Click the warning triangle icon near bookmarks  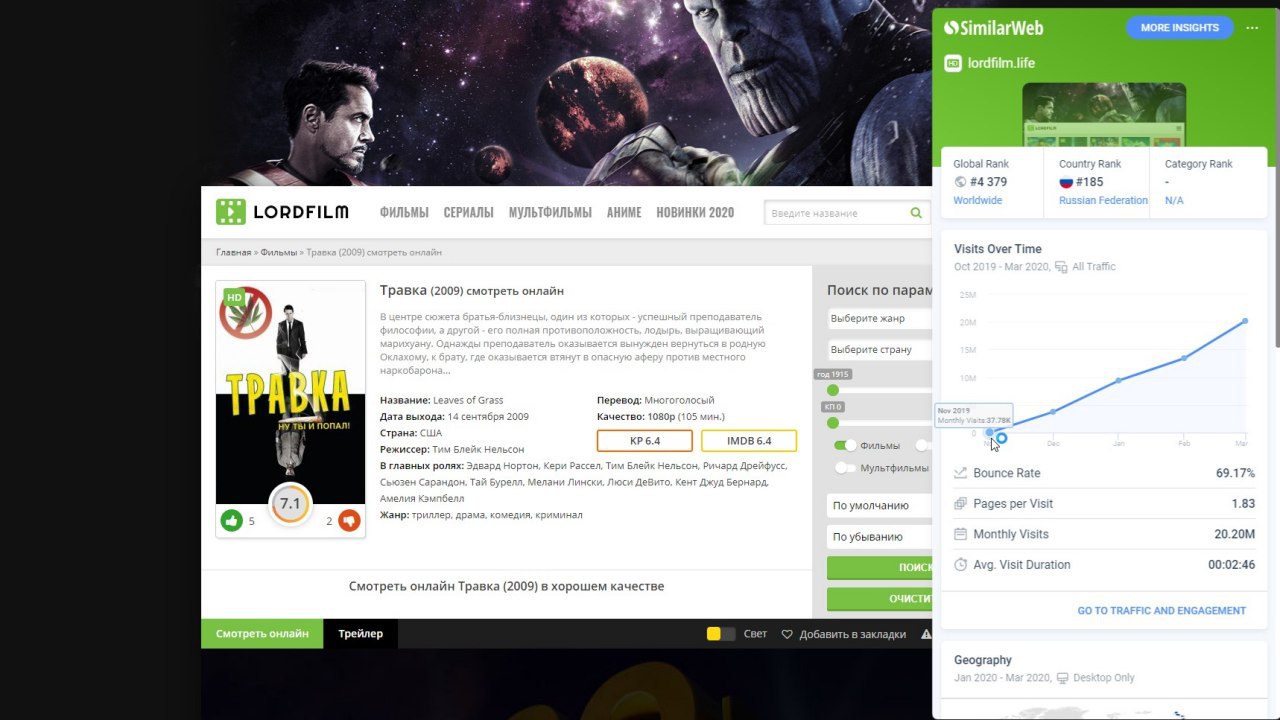coord(926,634)
